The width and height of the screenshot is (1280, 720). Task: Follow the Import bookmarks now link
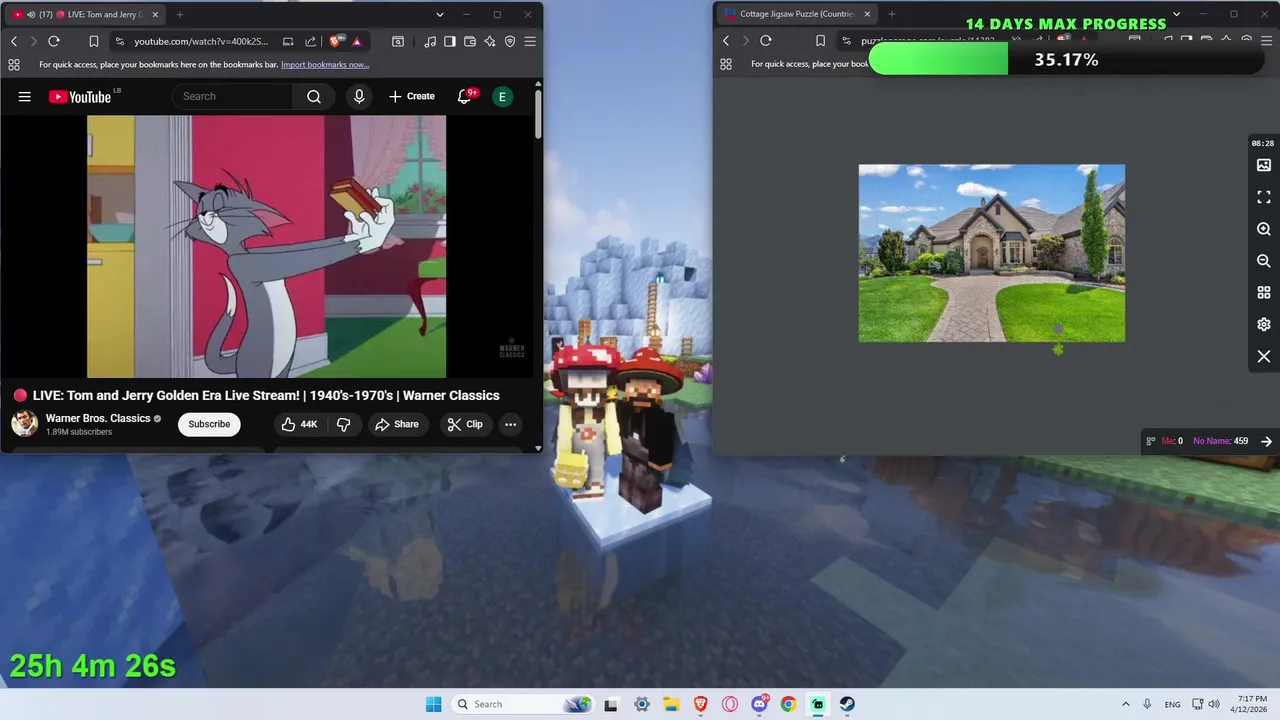(x=325, y=65)
